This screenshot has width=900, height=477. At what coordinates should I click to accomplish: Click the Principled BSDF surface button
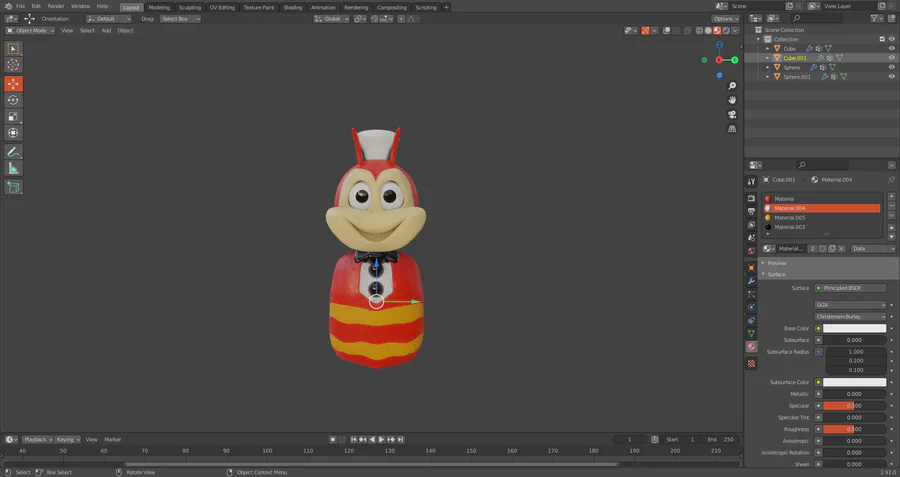coord(850,288)
